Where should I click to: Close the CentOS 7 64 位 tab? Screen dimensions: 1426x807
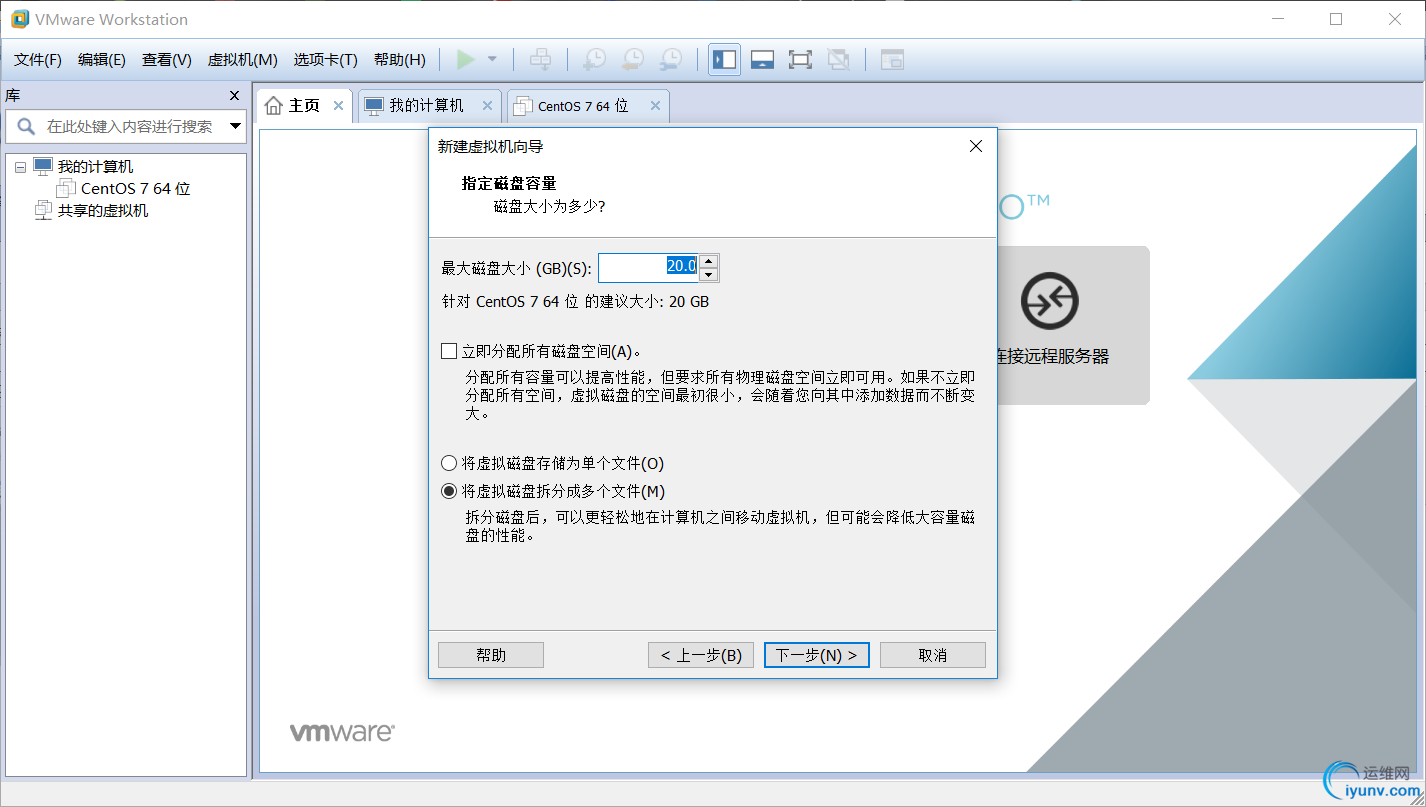coord(655,106)
